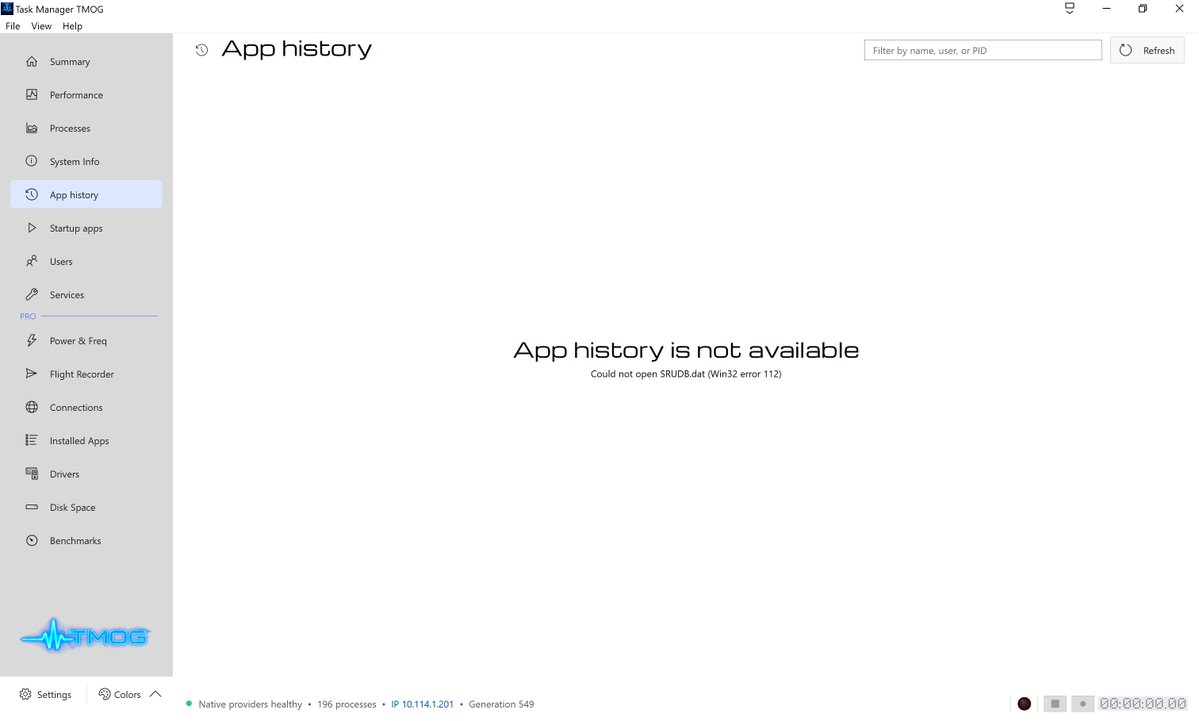Click the Installed Apps list icon
Screen dimensions: 1199x721
[x=31, y=440]
